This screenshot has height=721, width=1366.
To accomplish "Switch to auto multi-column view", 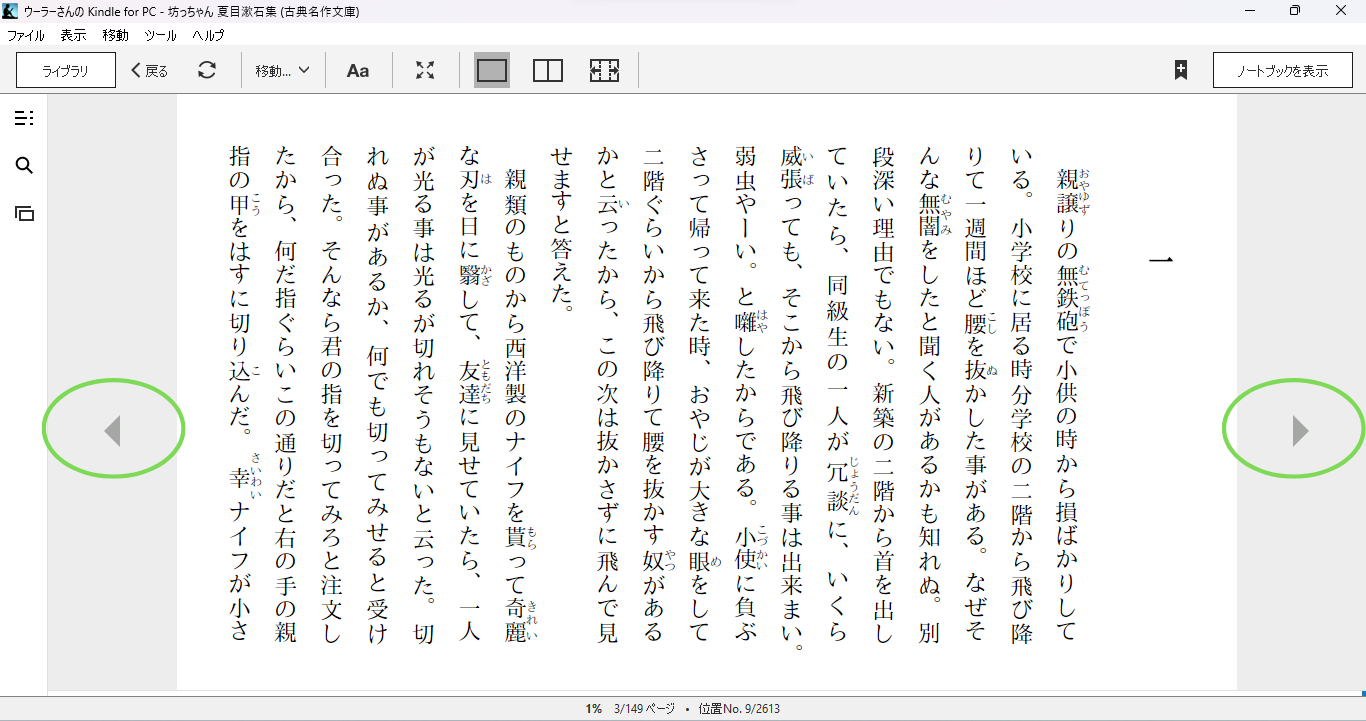I will (604, 70).
